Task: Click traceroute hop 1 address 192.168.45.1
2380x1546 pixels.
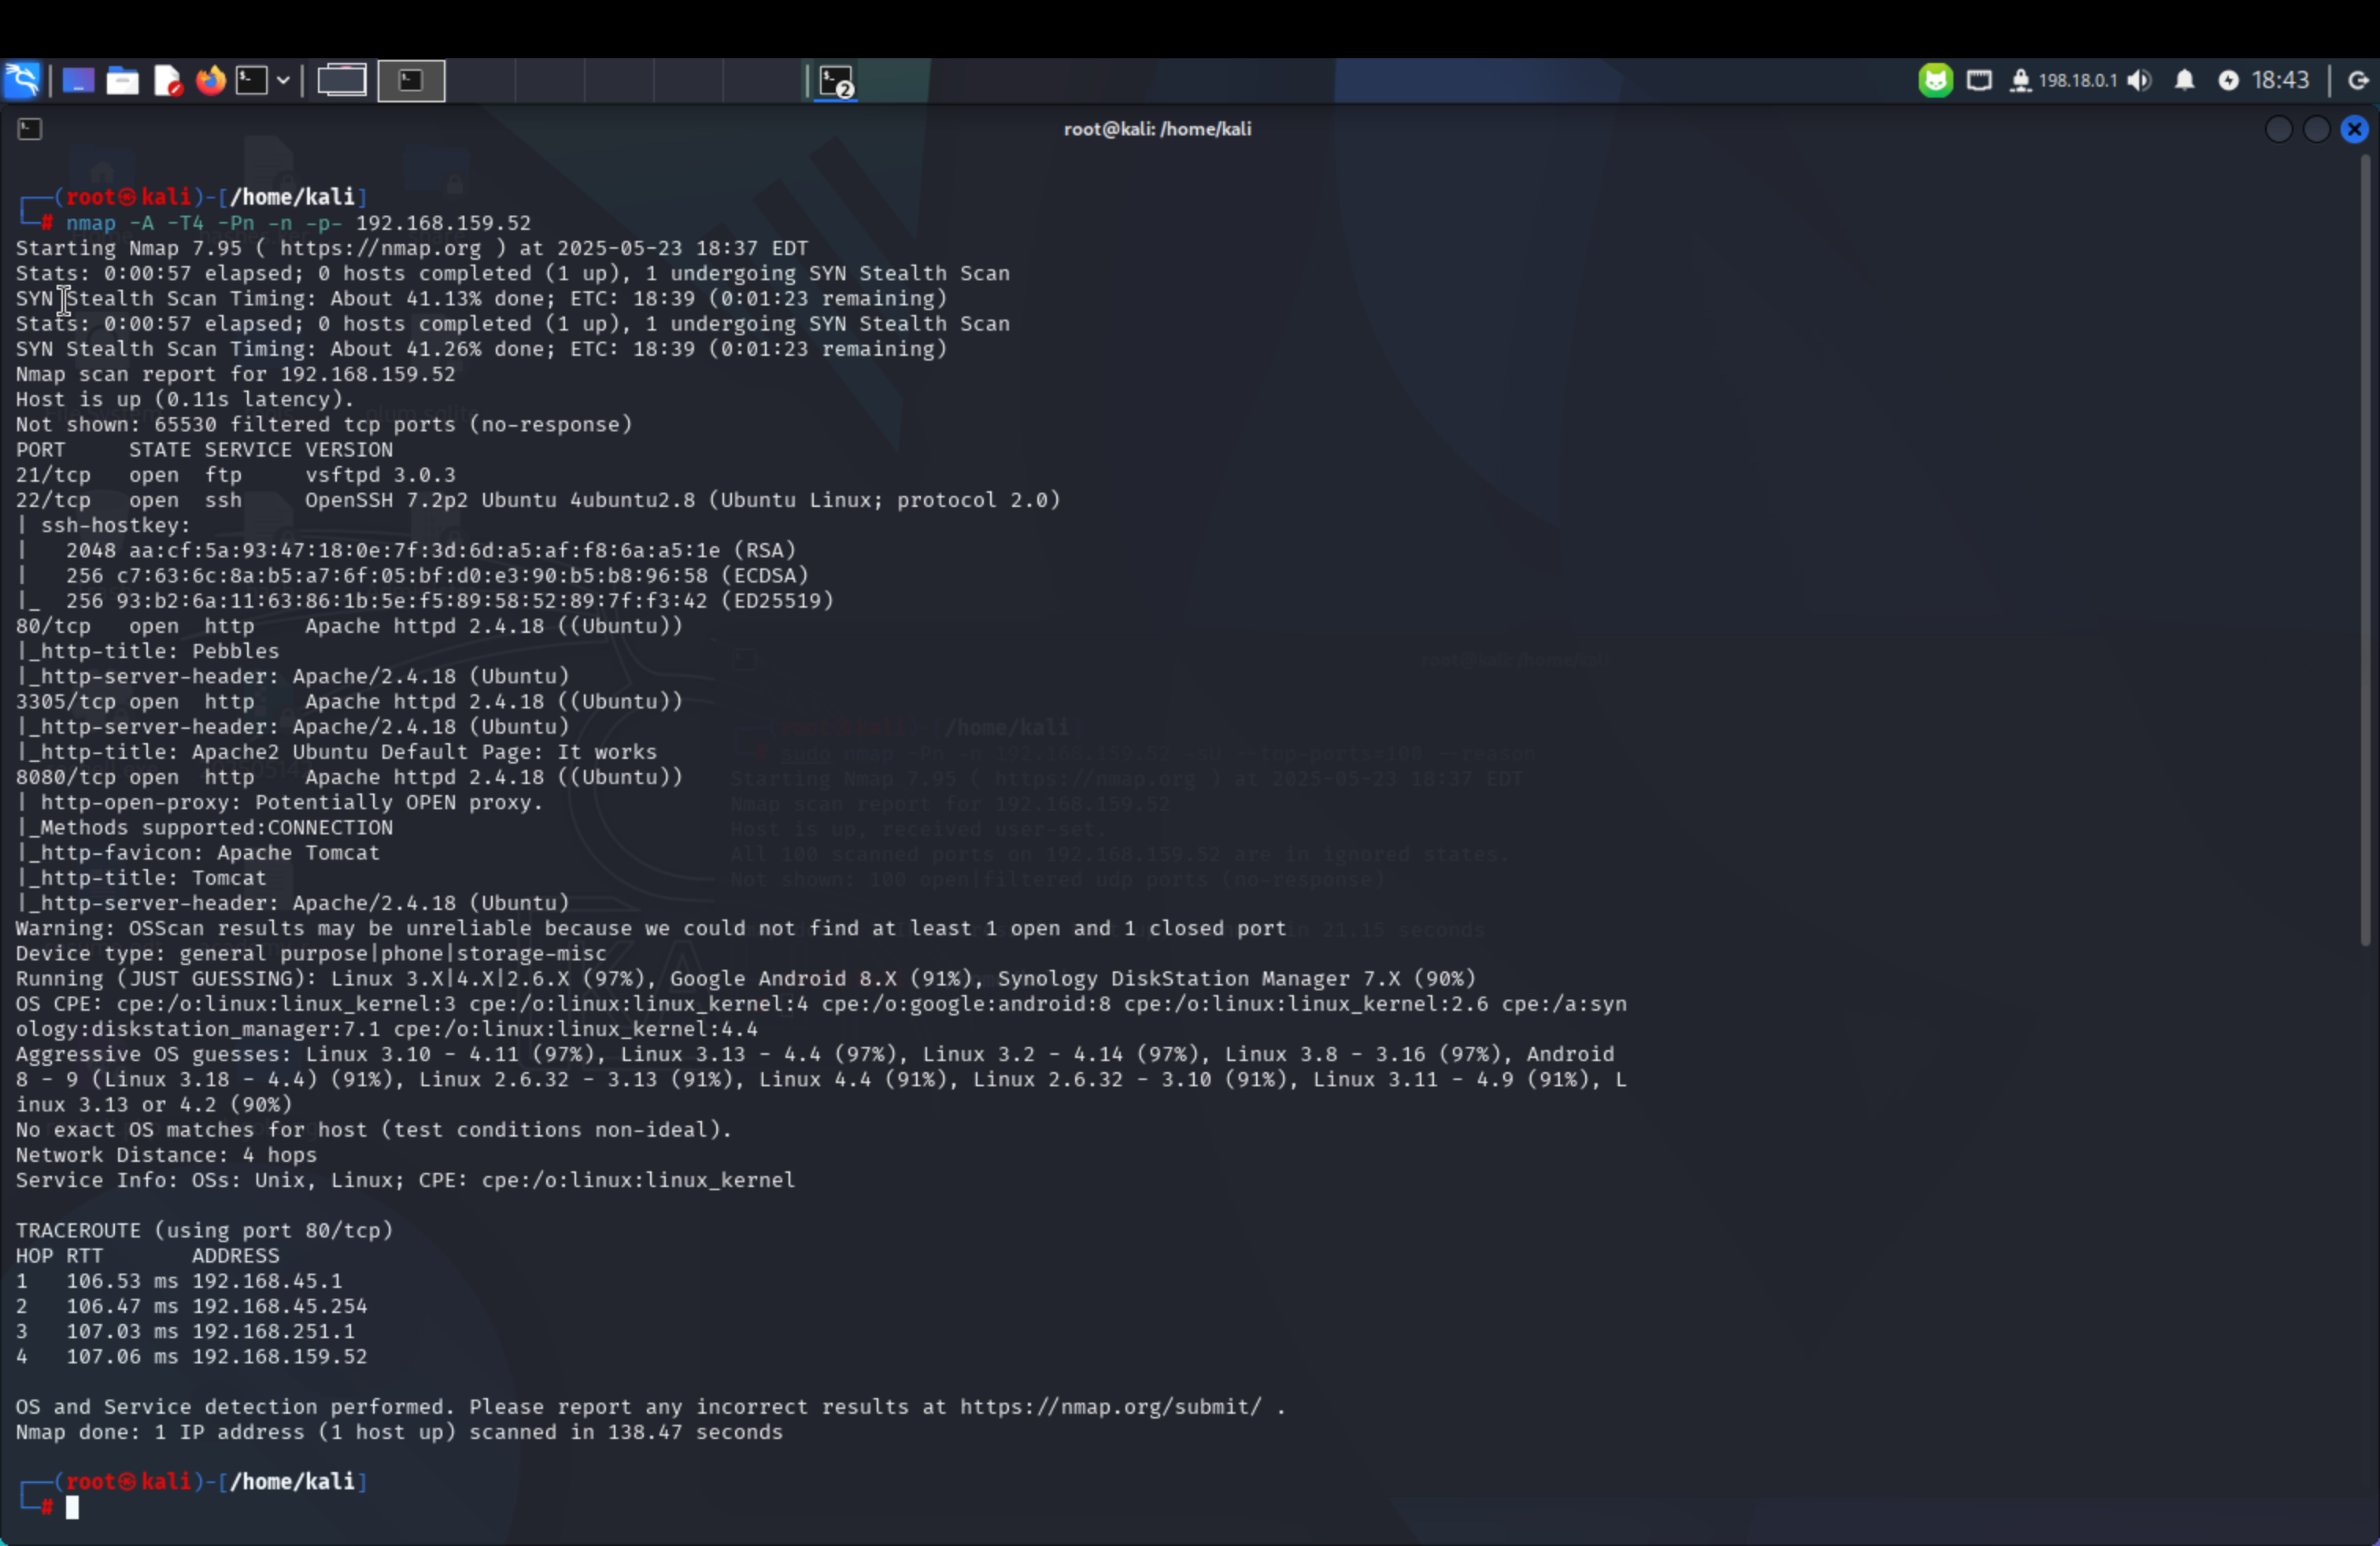Action: 267,1281
